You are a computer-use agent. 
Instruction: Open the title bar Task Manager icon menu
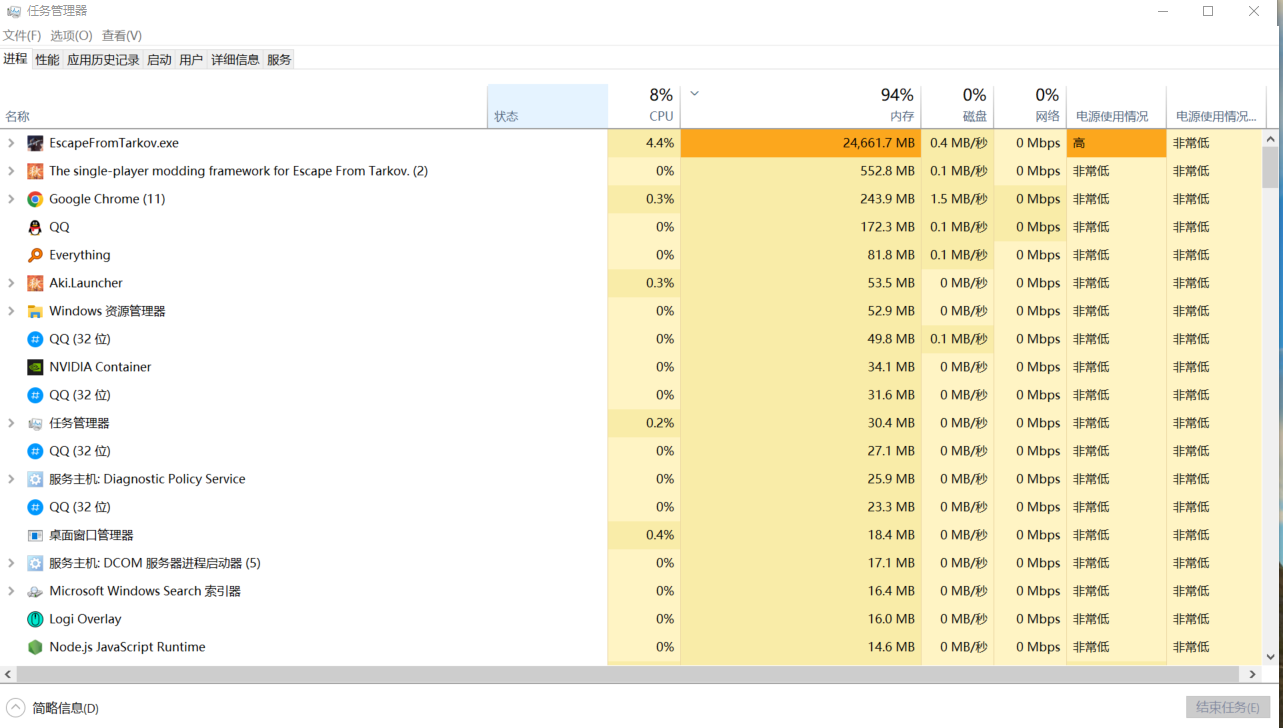point(14,11)
